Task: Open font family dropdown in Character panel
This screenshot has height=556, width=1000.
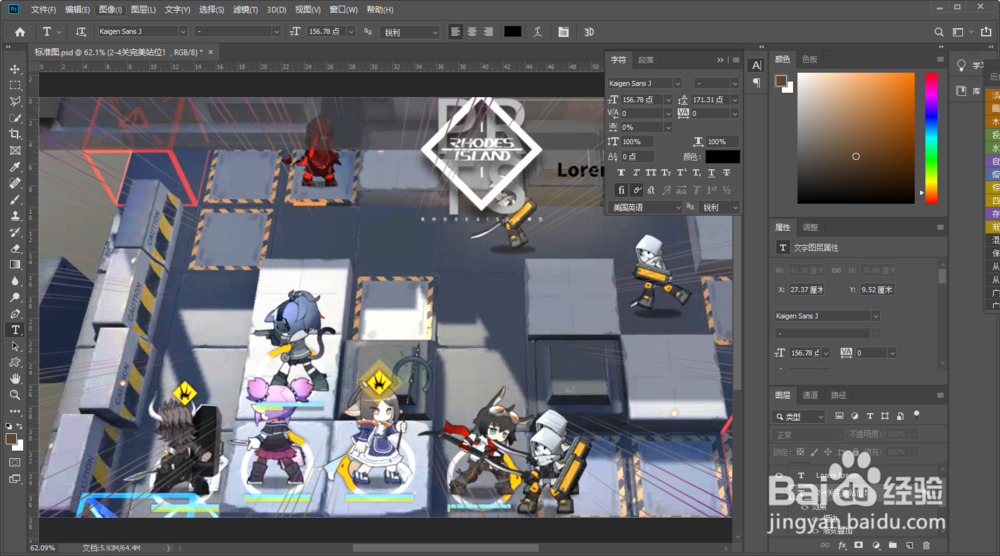Action: (x=677, y=84)
